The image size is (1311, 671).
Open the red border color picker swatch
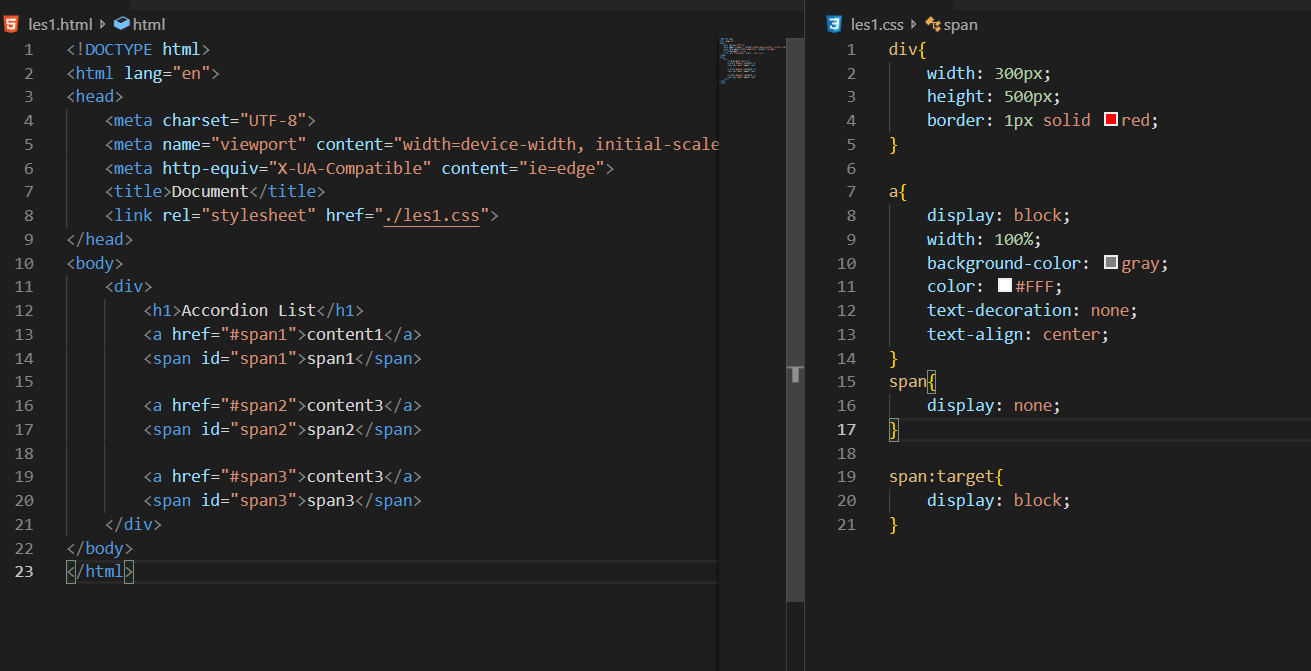[1110, 120]
